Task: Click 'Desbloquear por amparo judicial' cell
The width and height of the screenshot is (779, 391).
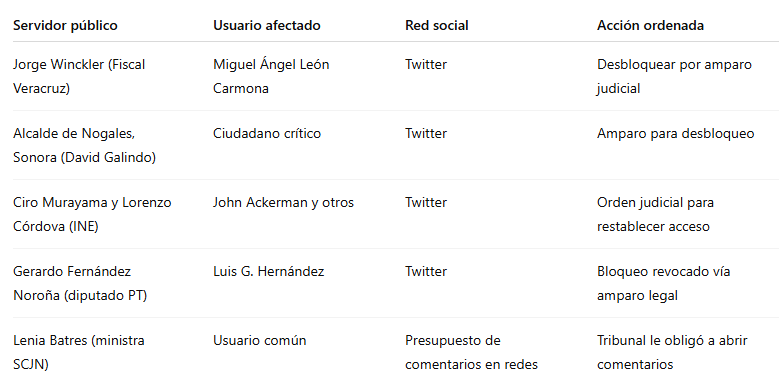Action: tap(674, 76)
